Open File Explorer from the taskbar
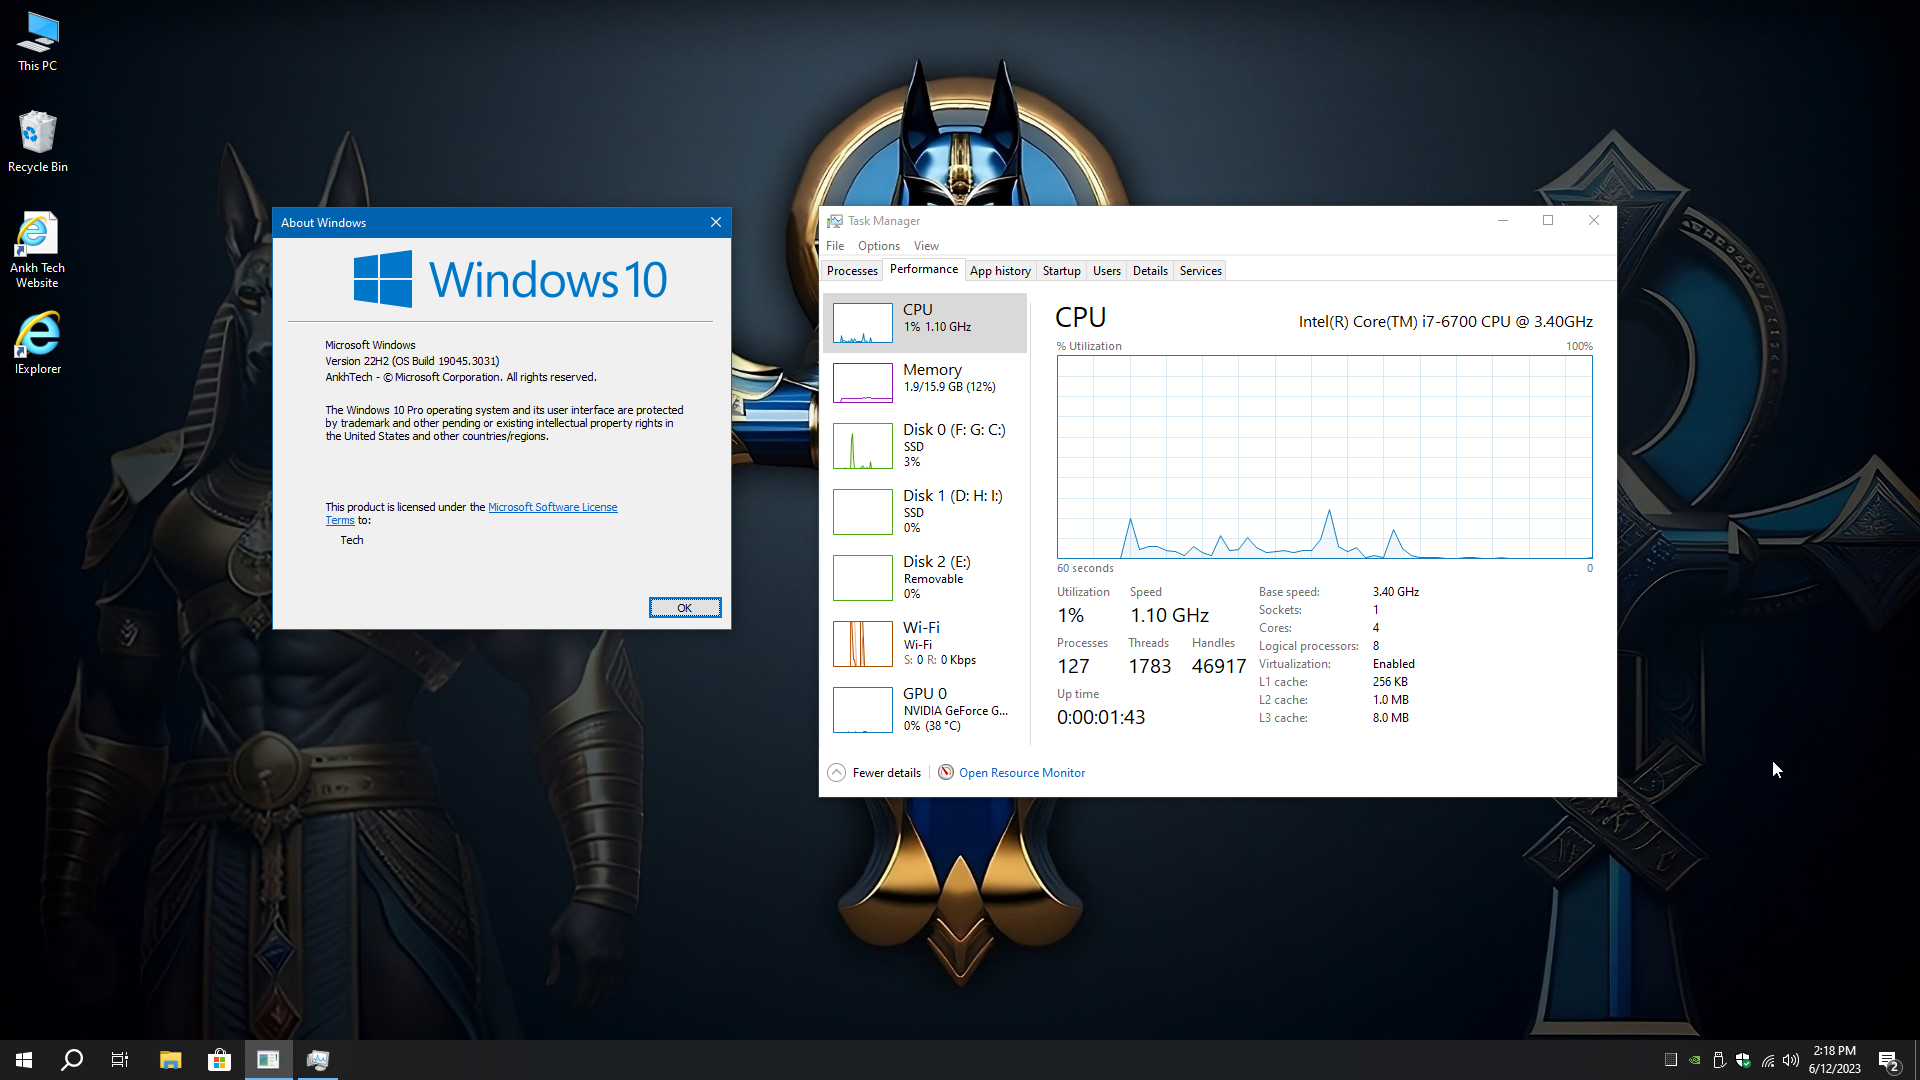Viewport: 1920px width, 1080px height. coord(170,1060)
